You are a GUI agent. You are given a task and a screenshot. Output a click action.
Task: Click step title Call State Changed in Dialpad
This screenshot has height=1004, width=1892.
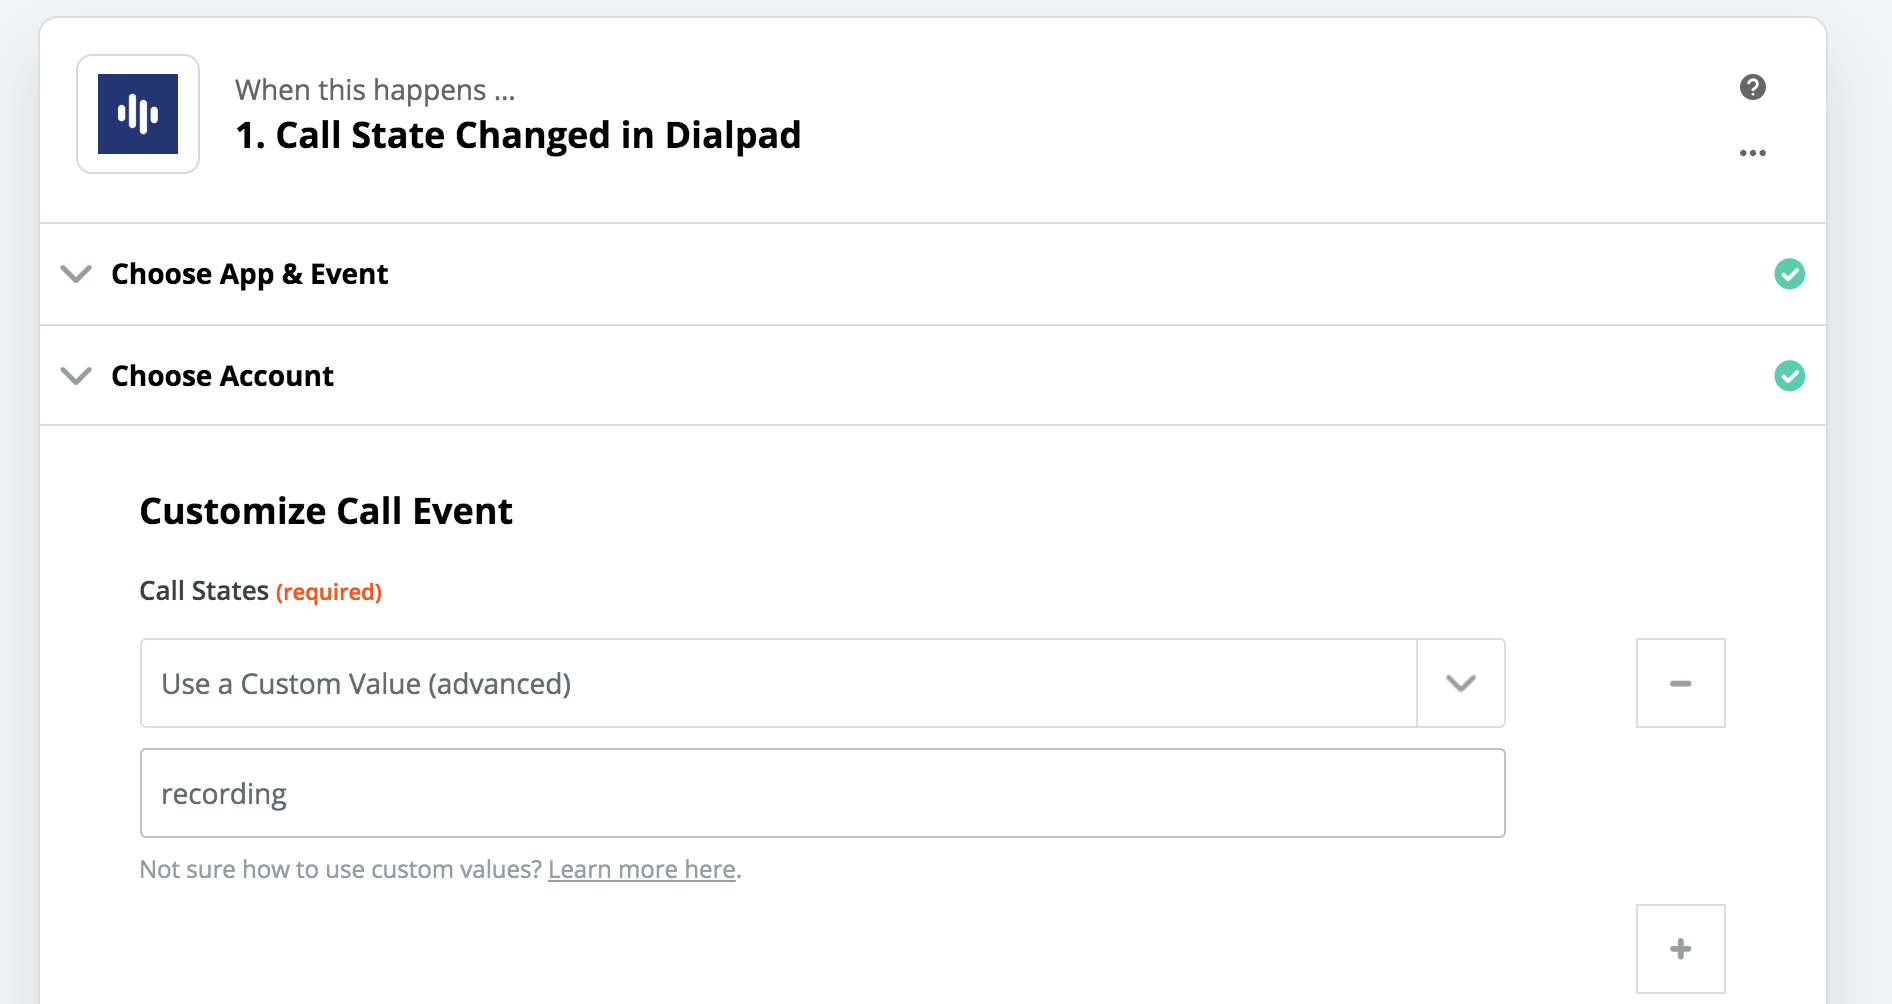coord(518,135)
